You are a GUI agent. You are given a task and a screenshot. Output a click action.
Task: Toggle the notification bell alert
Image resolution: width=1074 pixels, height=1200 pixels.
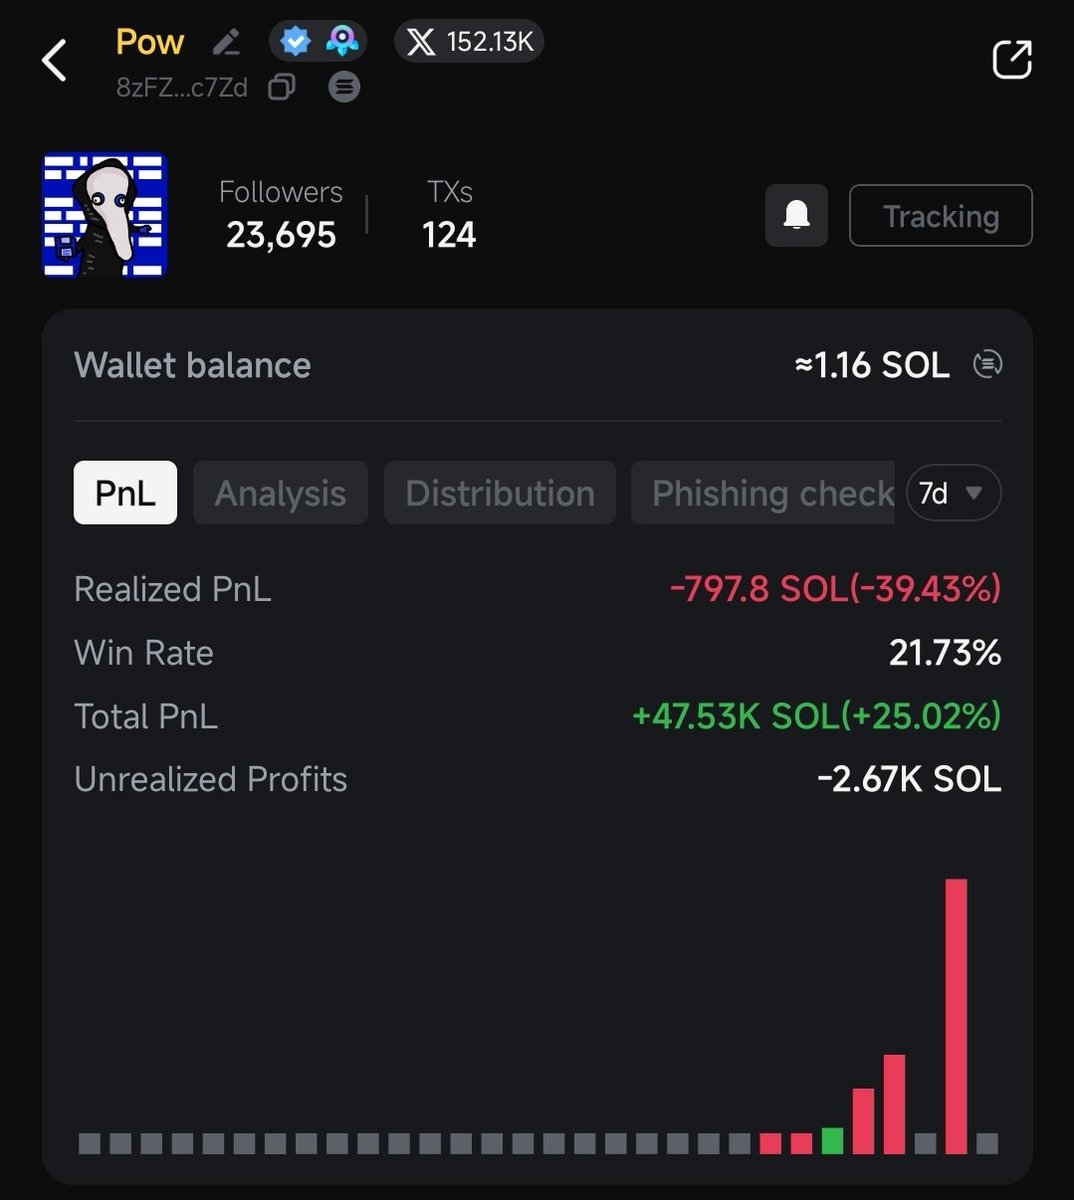796,215
